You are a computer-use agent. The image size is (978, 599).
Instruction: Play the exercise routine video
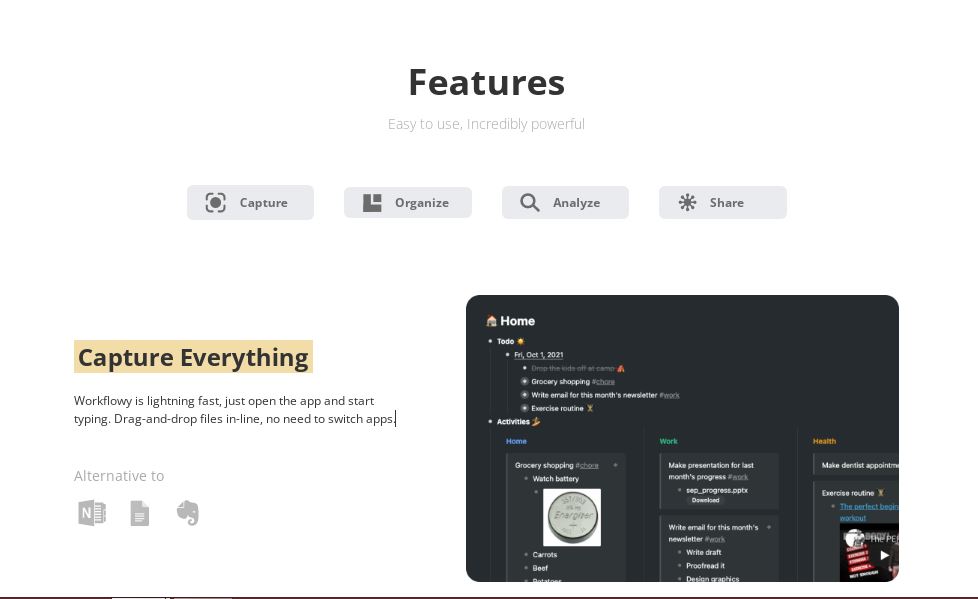click(x=884, y=555)
